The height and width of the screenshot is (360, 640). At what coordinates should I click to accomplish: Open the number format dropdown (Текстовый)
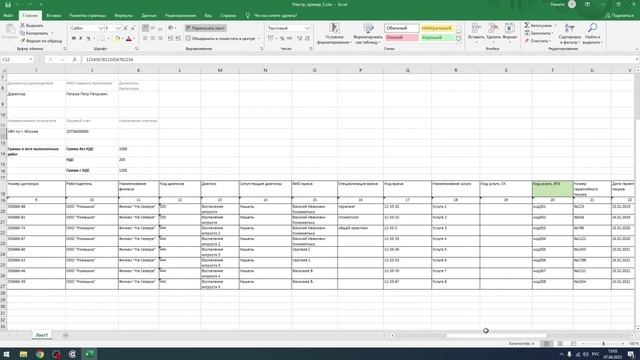307,28
